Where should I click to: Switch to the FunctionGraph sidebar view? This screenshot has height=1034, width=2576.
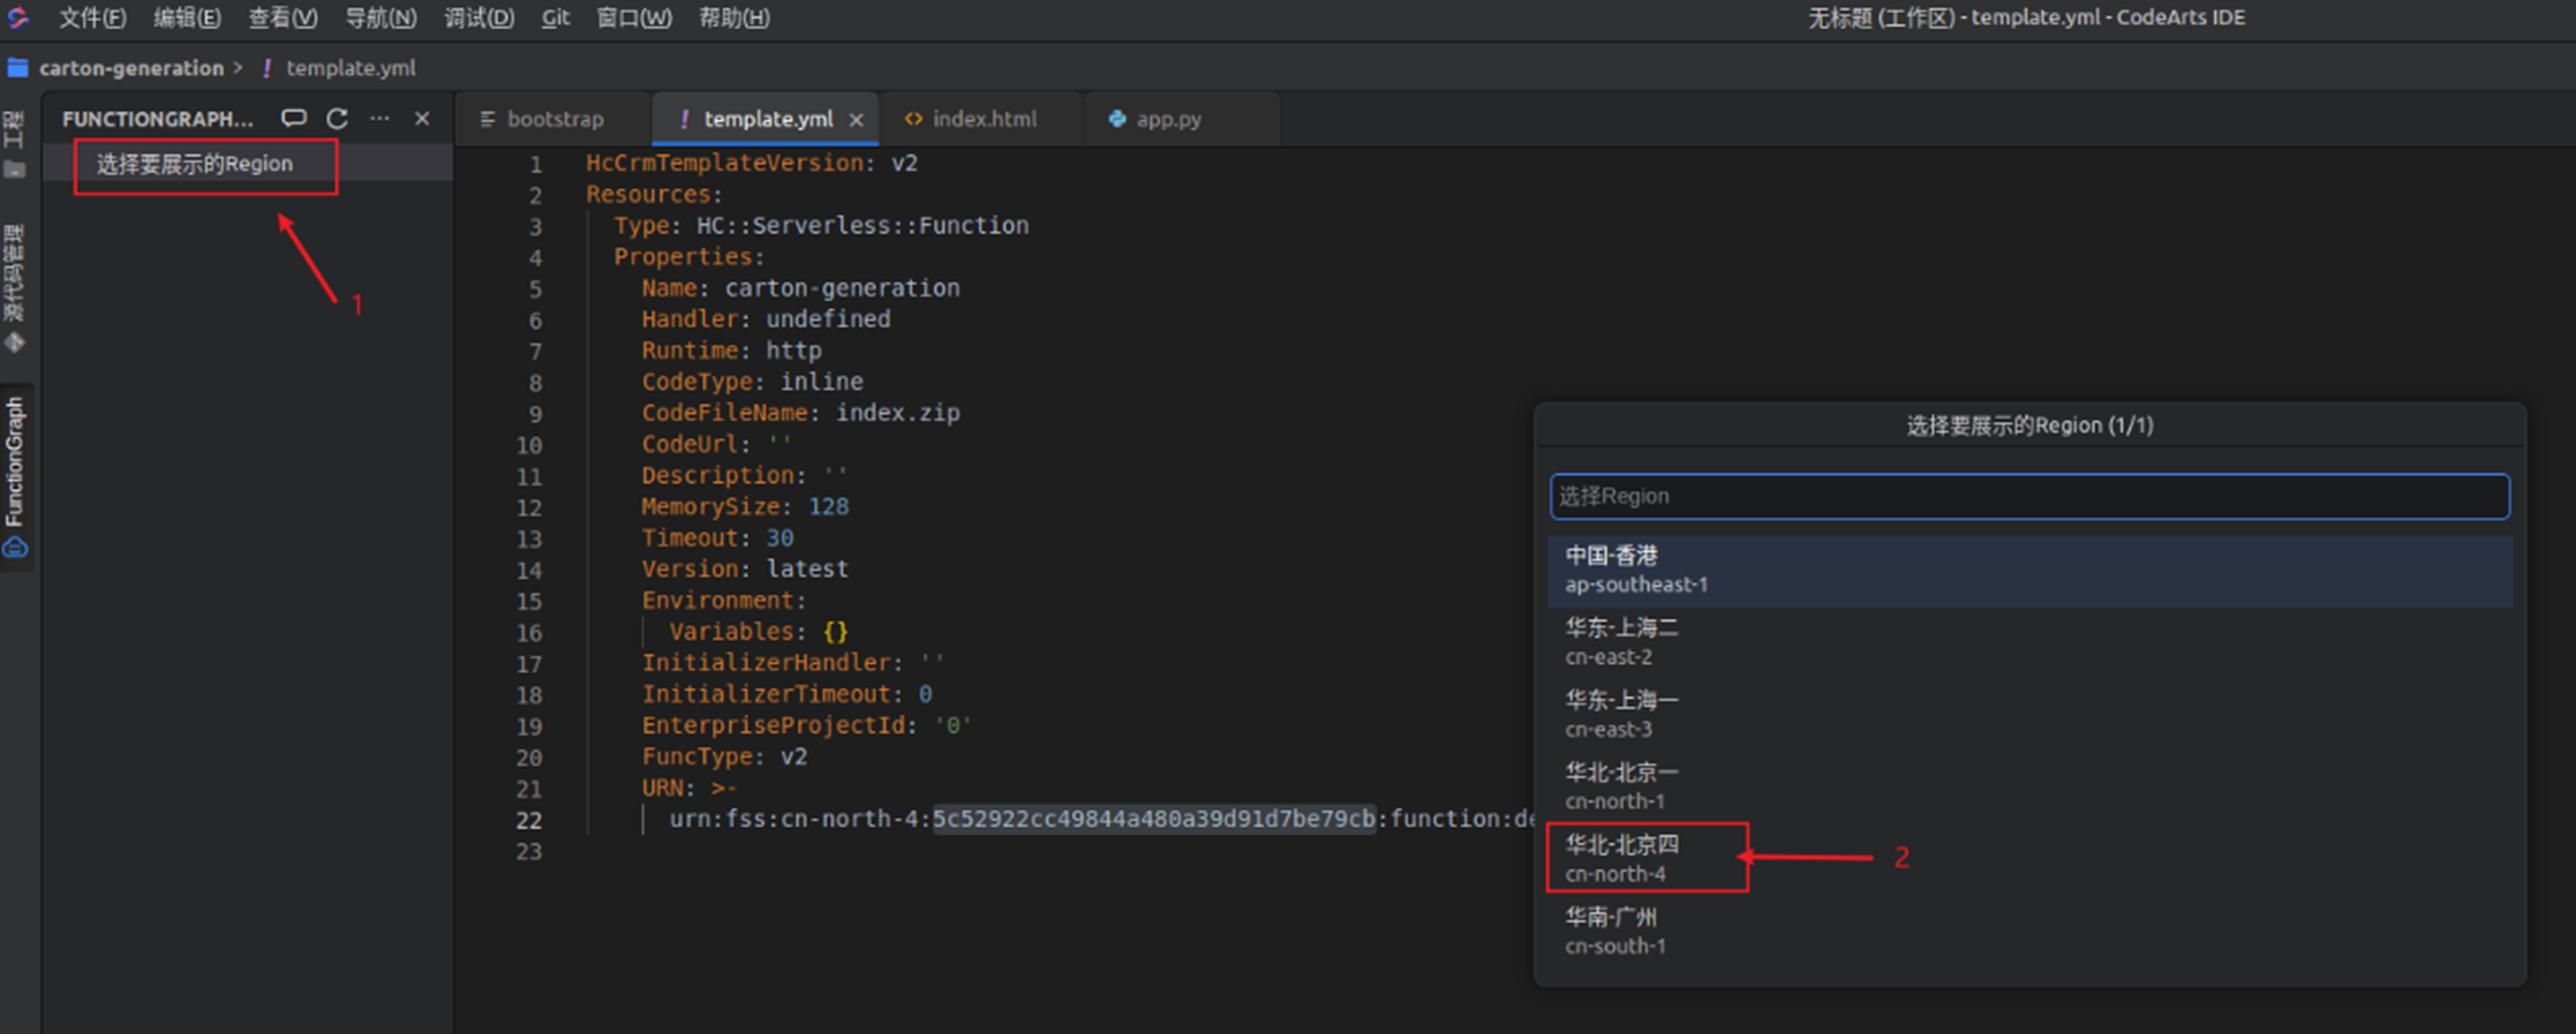(14, 476)
